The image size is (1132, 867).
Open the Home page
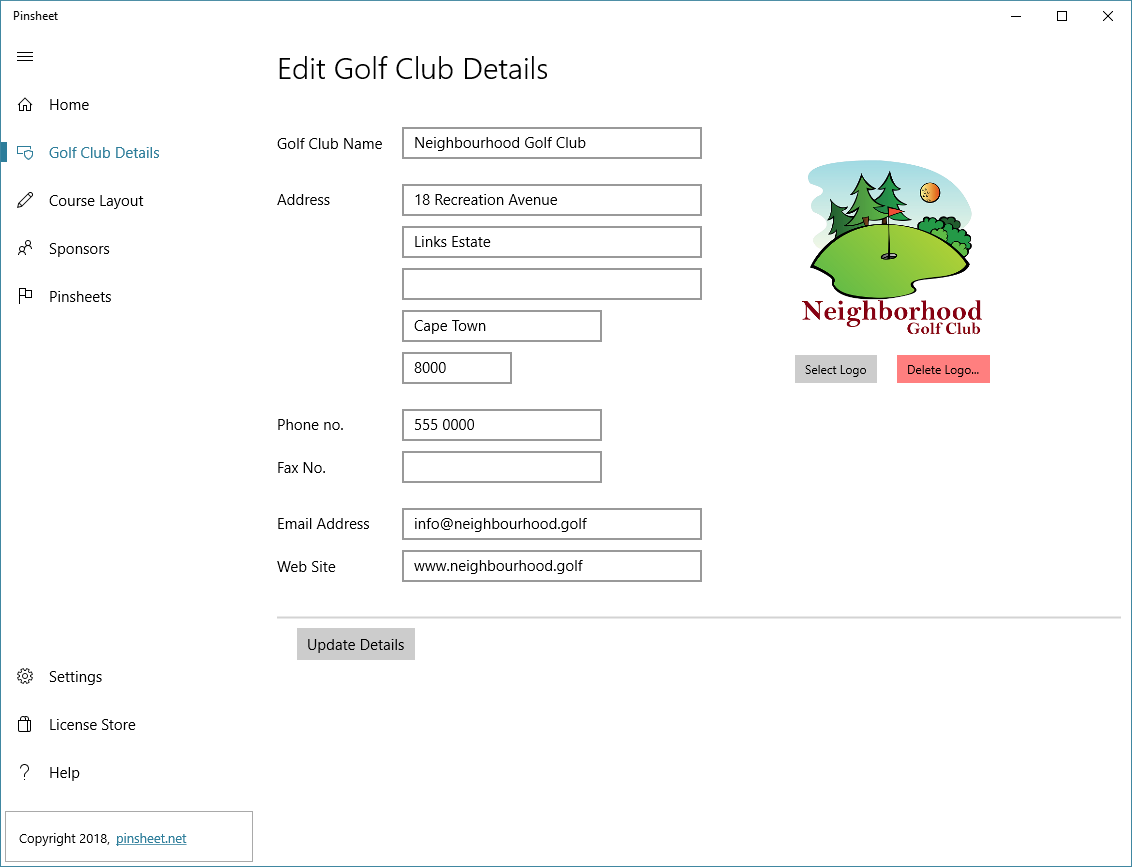tap(69, 105)
